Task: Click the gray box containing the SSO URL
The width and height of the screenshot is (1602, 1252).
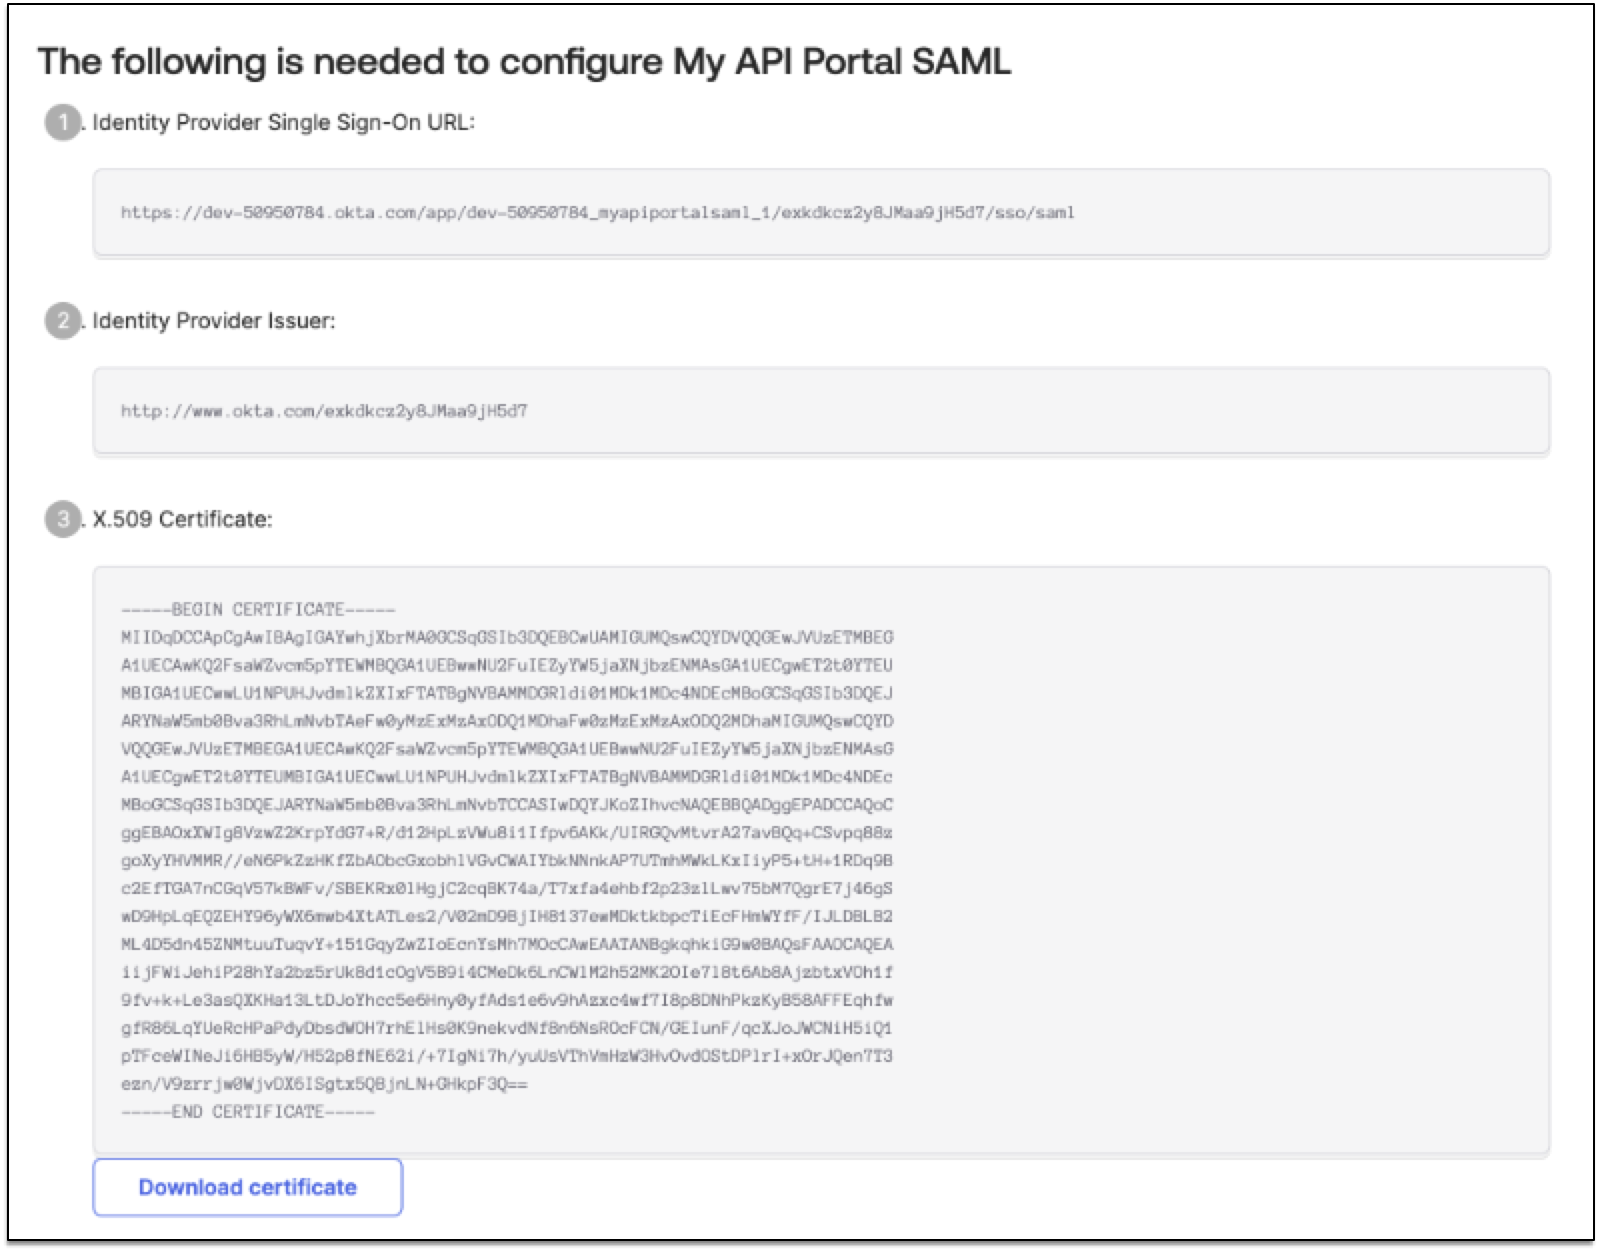Action: 820,211
